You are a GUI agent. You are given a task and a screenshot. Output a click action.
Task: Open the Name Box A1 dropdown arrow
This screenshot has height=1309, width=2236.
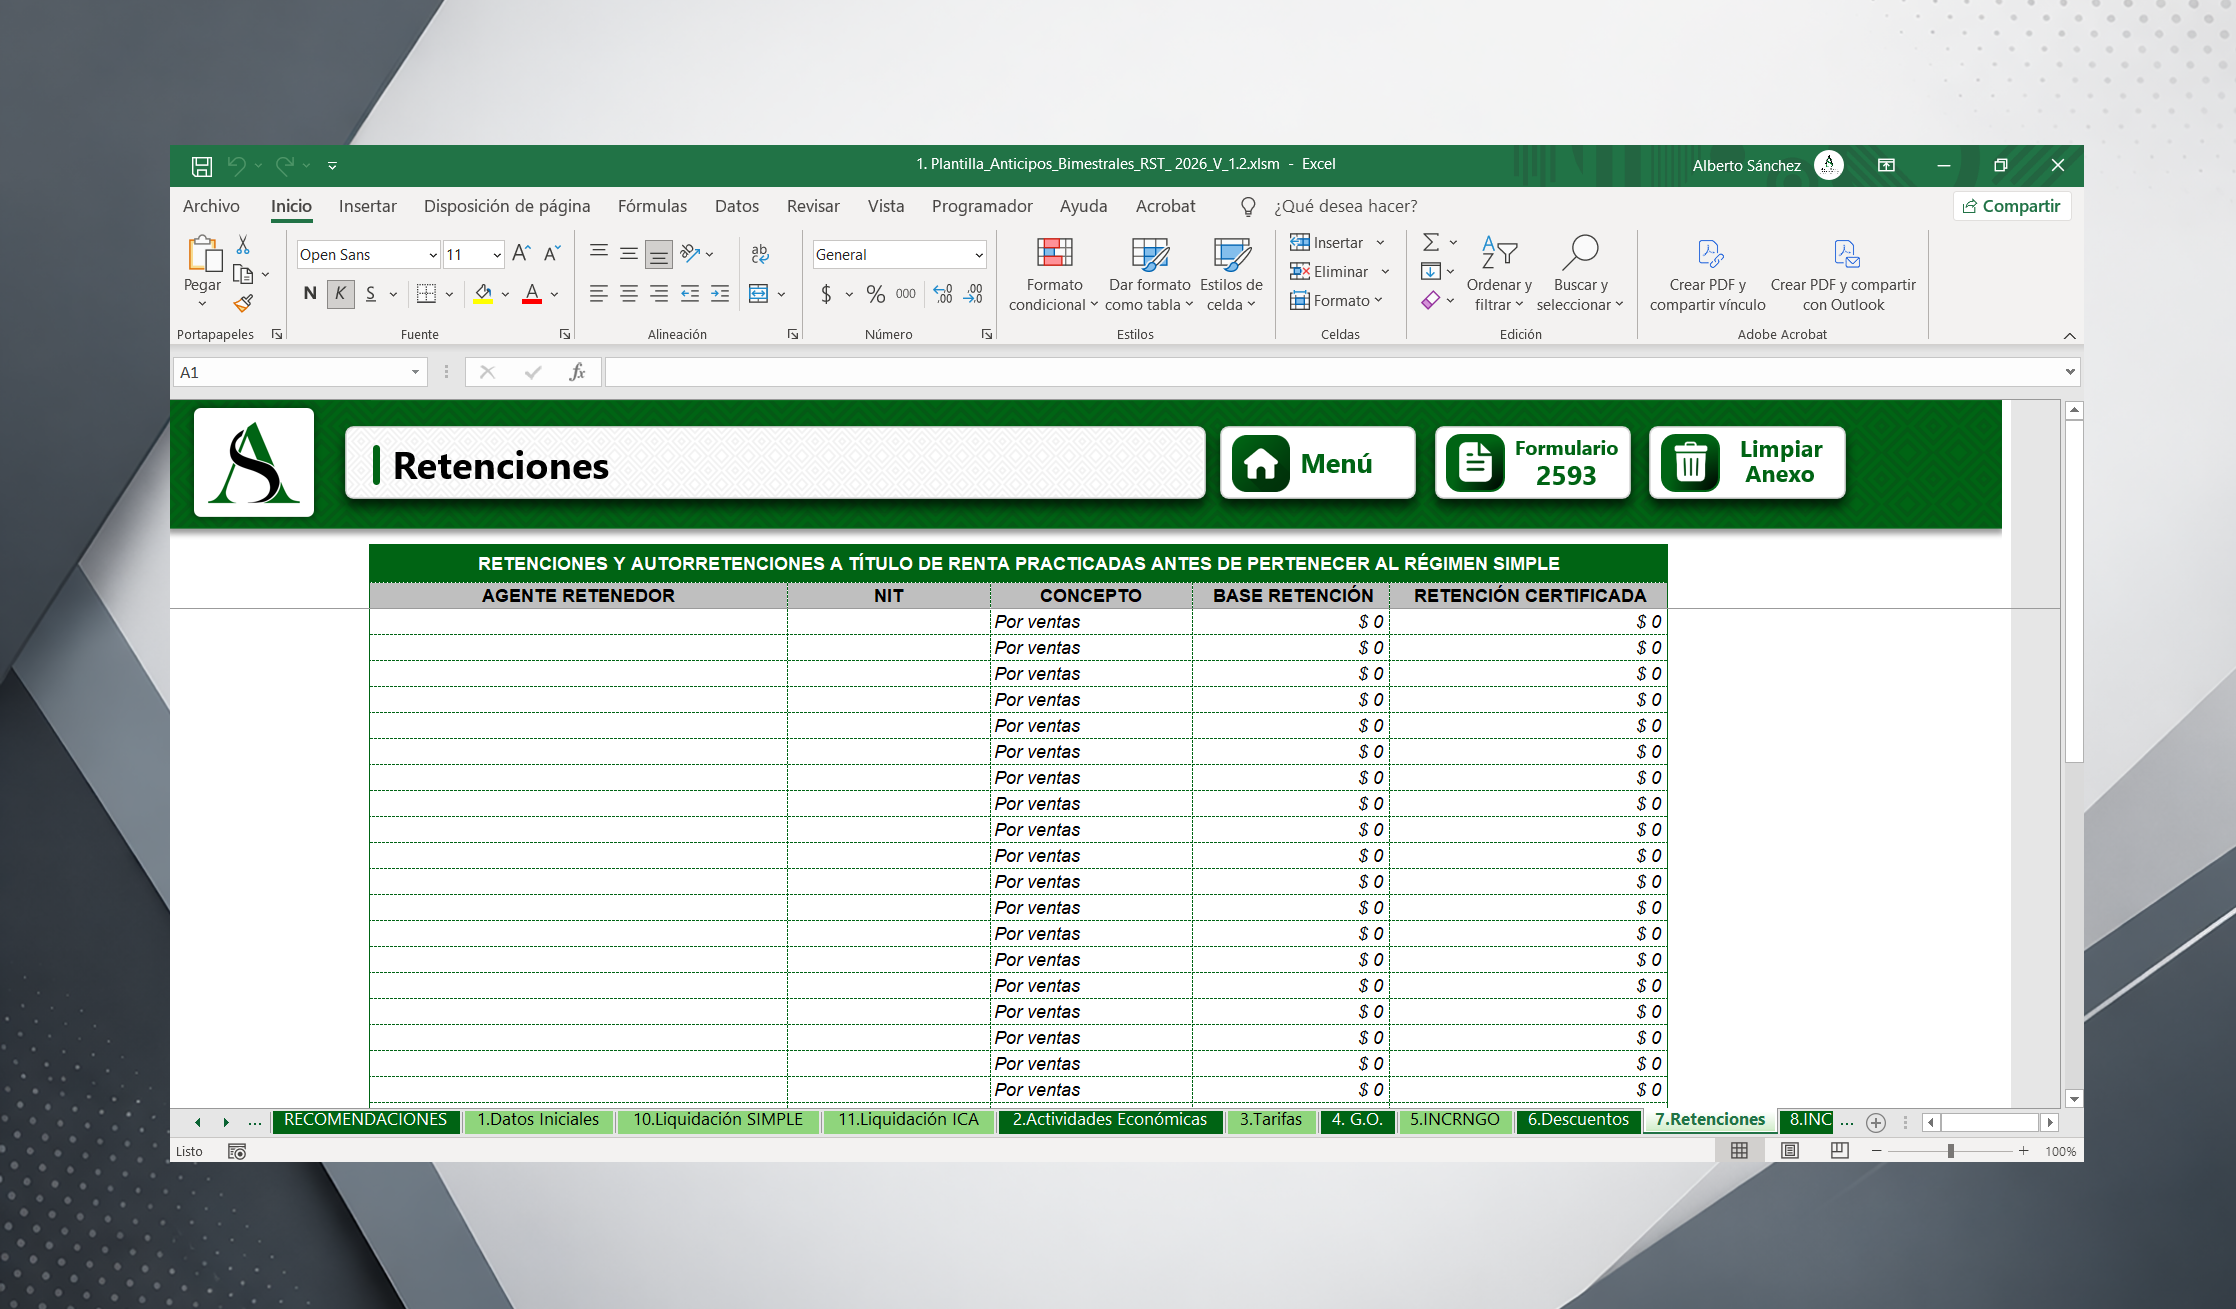point(415,373)
